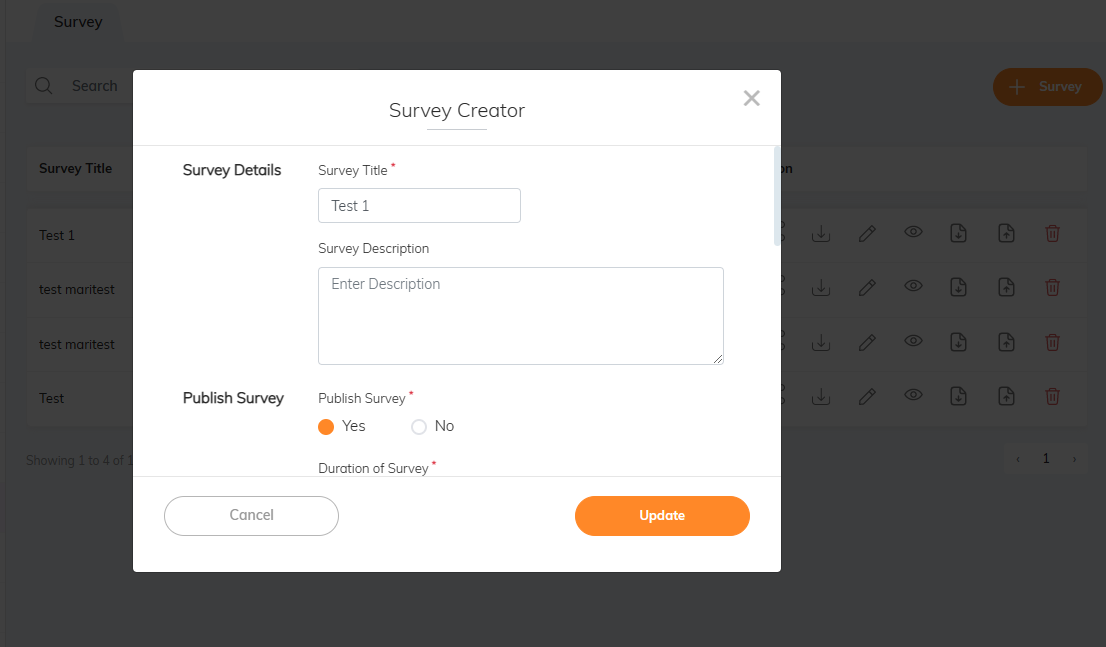
Task: Click the eye preview icon for Test 1
Action: (913, 232)
